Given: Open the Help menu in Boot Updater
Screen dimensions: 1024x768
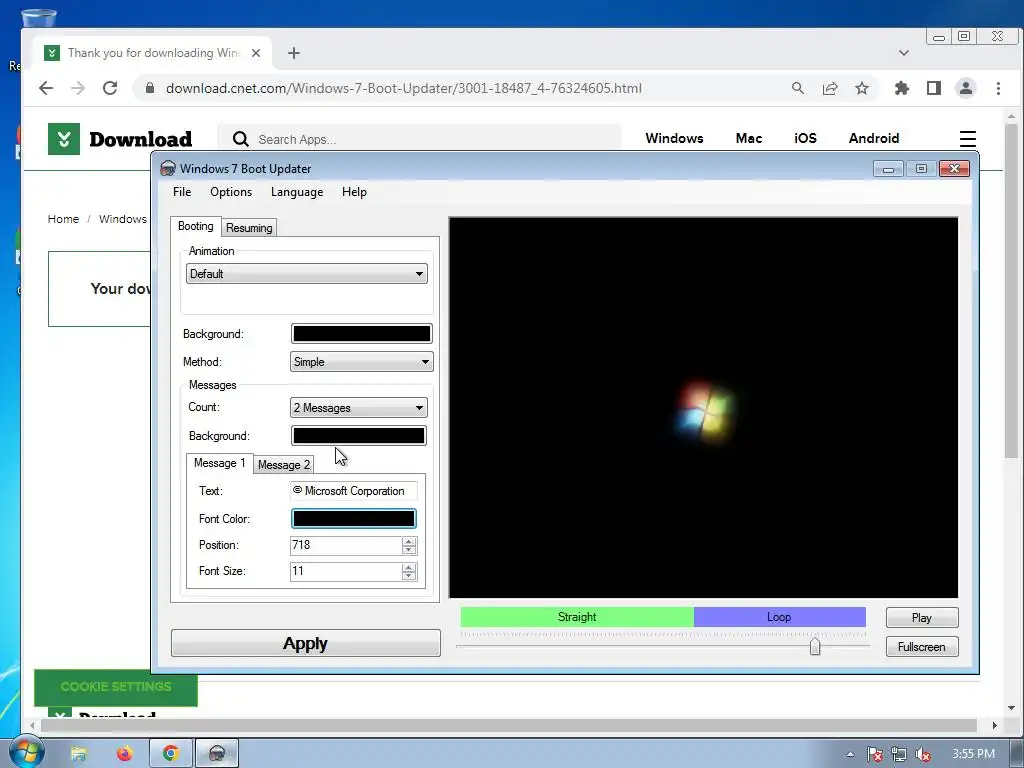Looking at the screenshot, I should tap(355, 192).
